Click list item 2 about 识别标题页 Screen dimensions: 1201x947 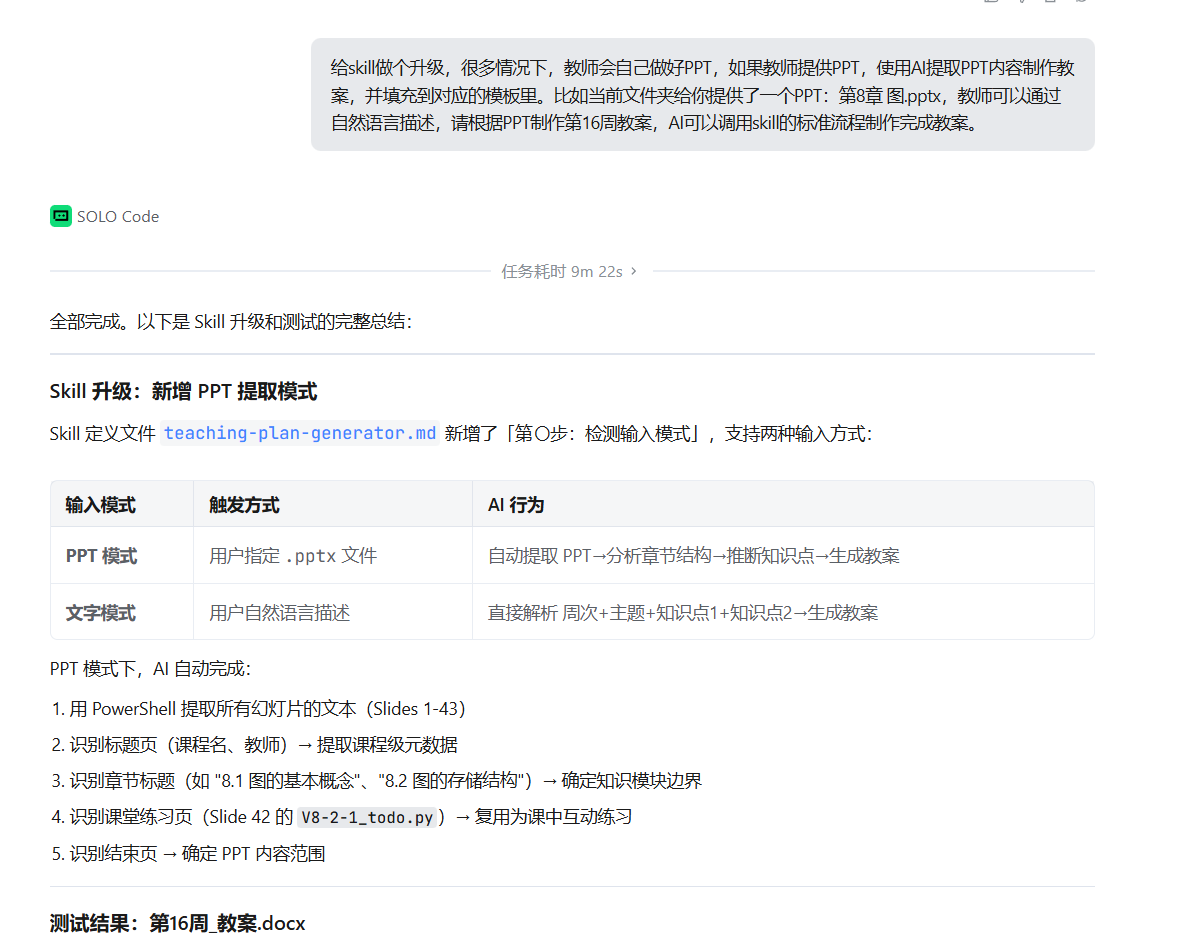pos(254,745)
